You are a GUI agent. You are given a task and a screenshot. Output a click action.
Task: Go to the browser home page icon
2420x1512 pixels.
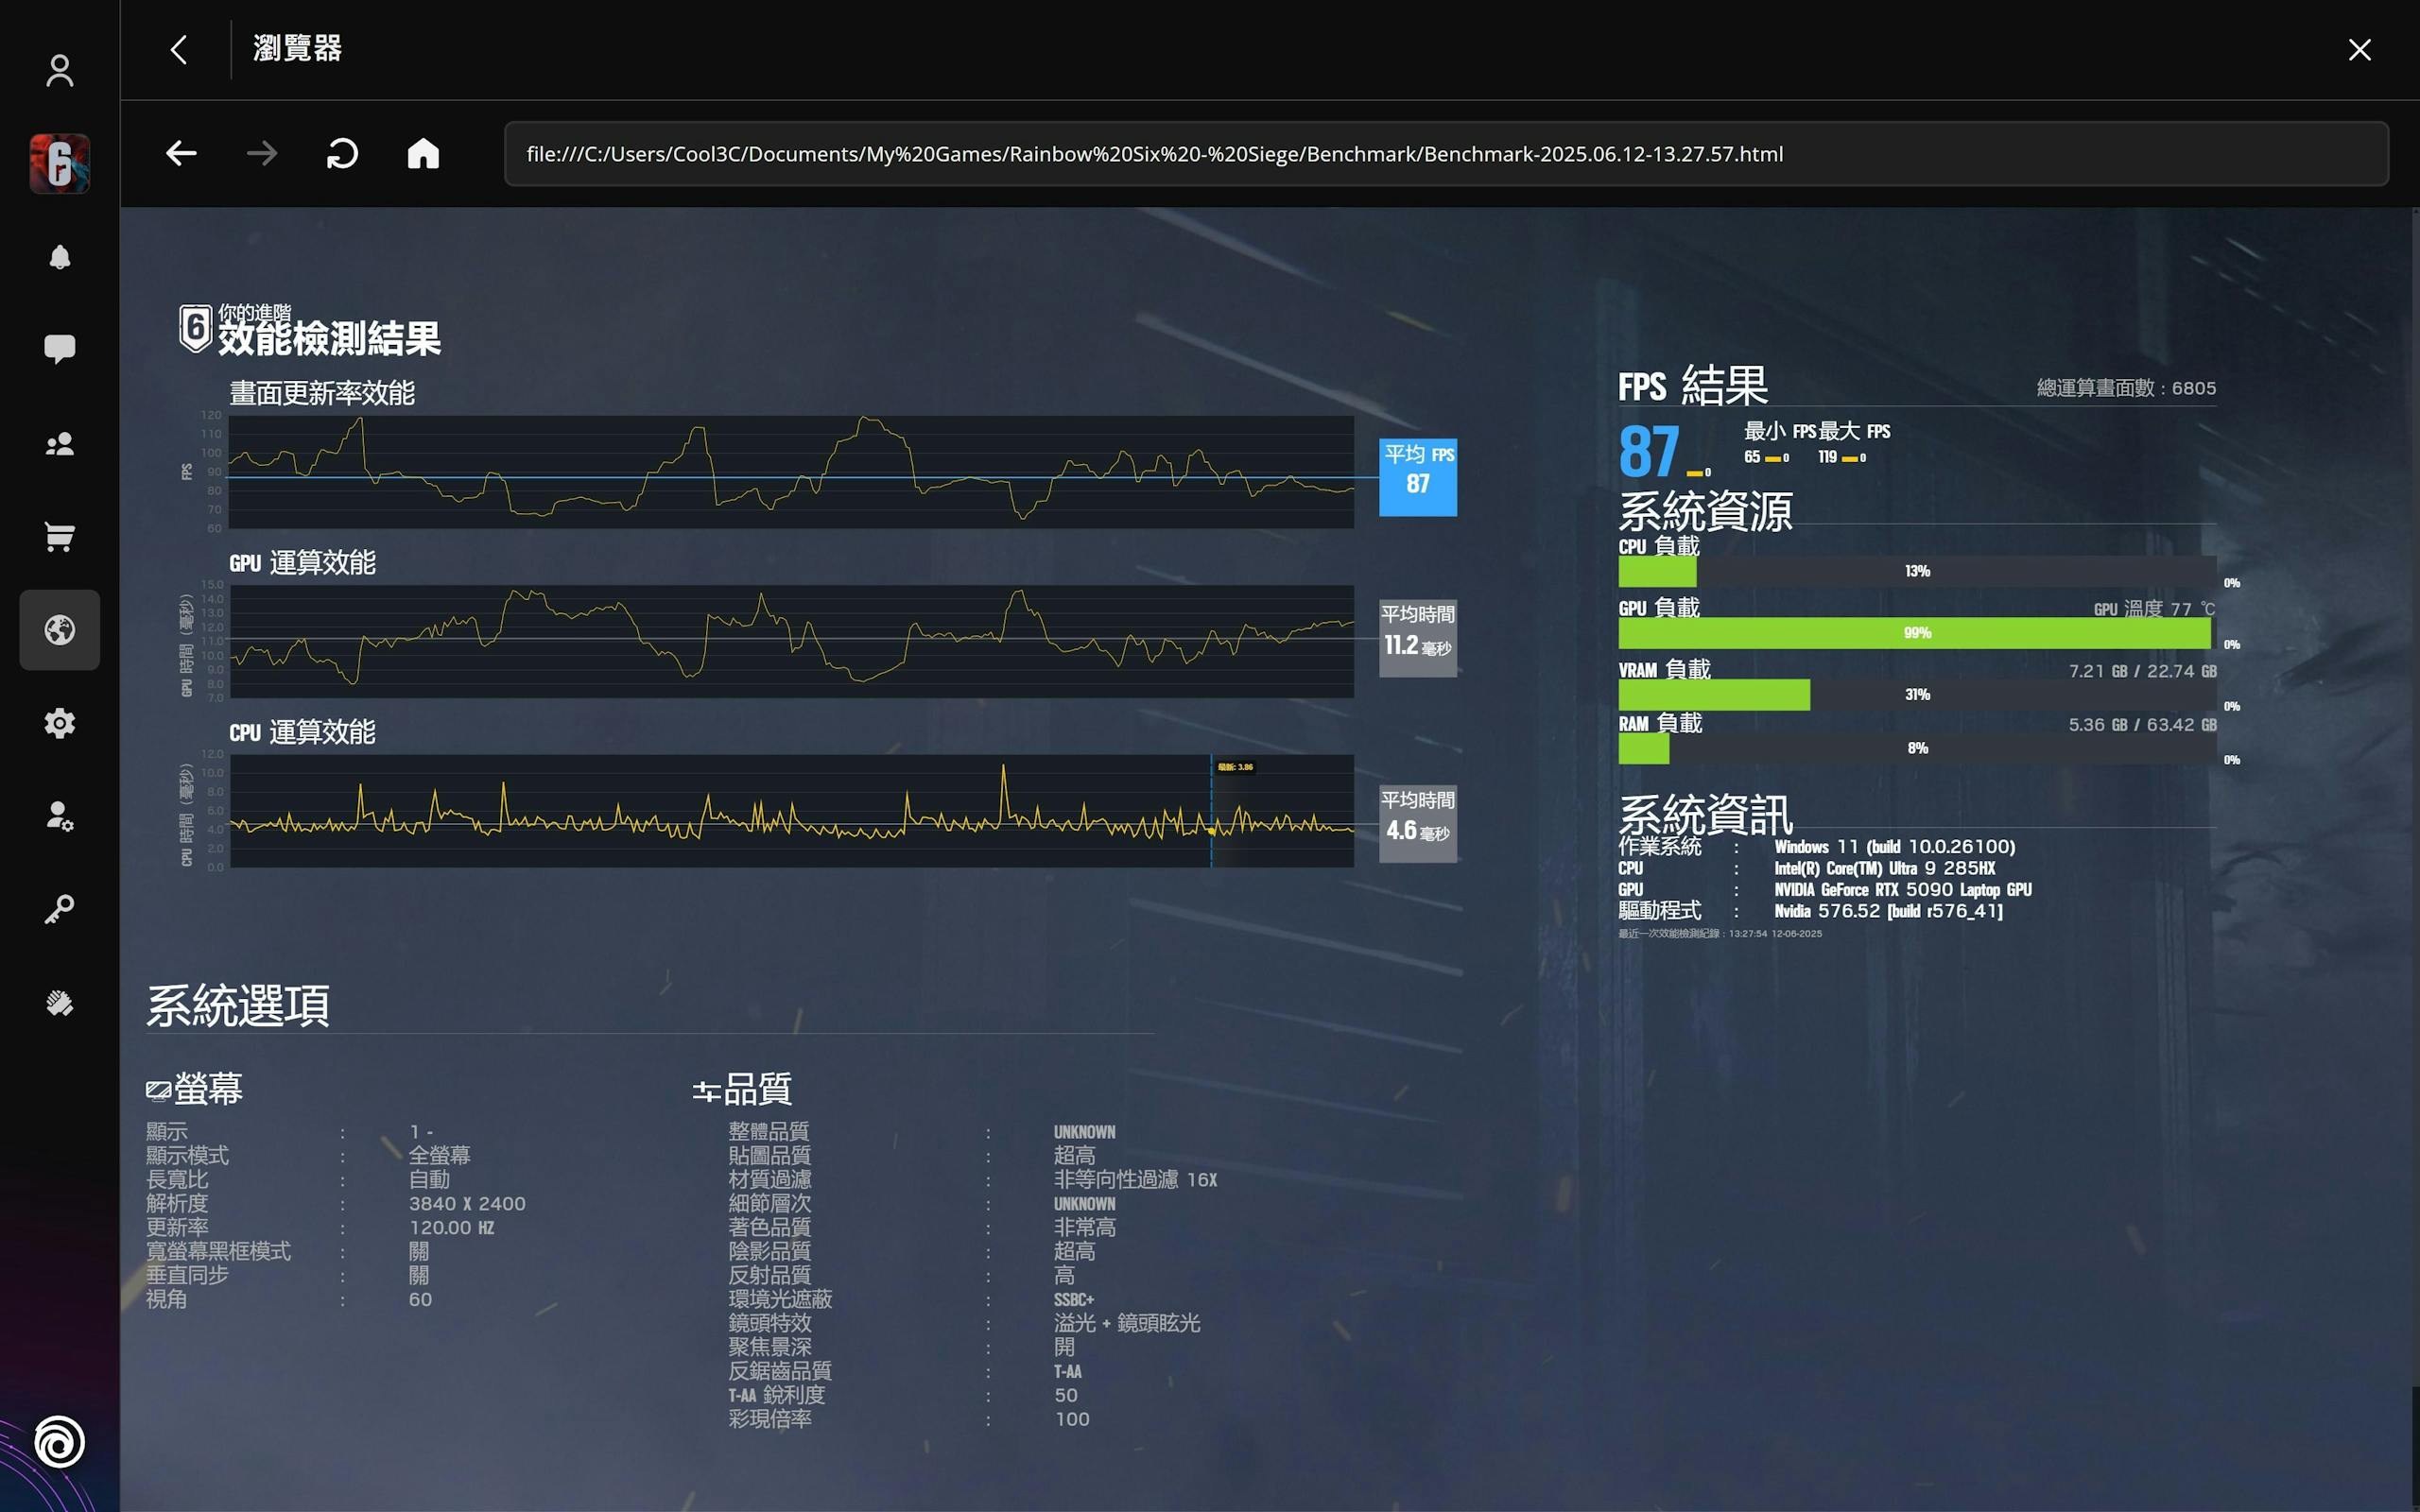tap(423, 154)
